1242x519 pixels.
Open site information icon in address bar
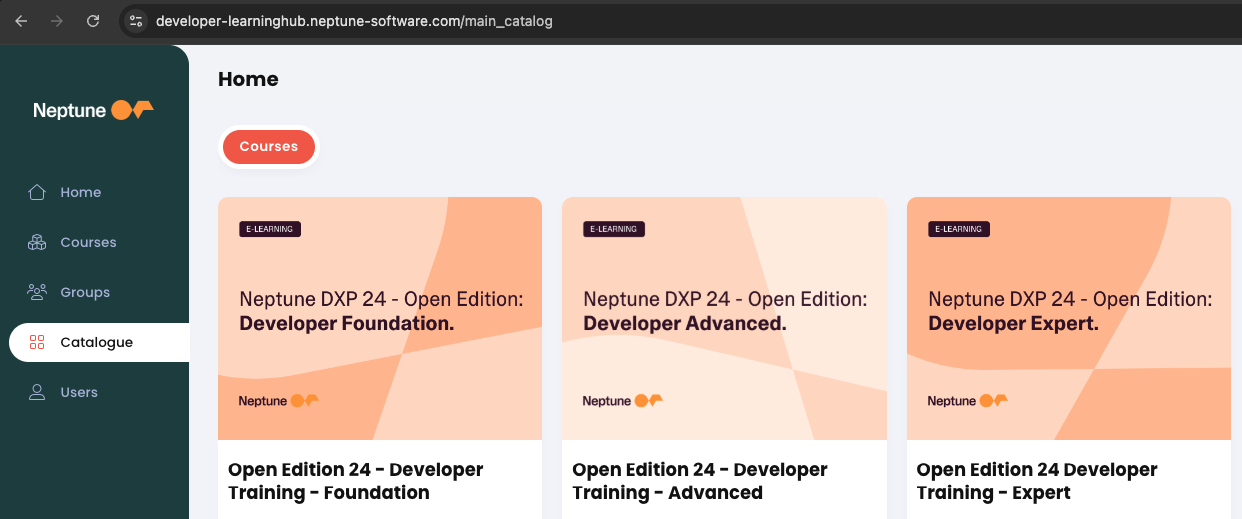pos(137,21)
